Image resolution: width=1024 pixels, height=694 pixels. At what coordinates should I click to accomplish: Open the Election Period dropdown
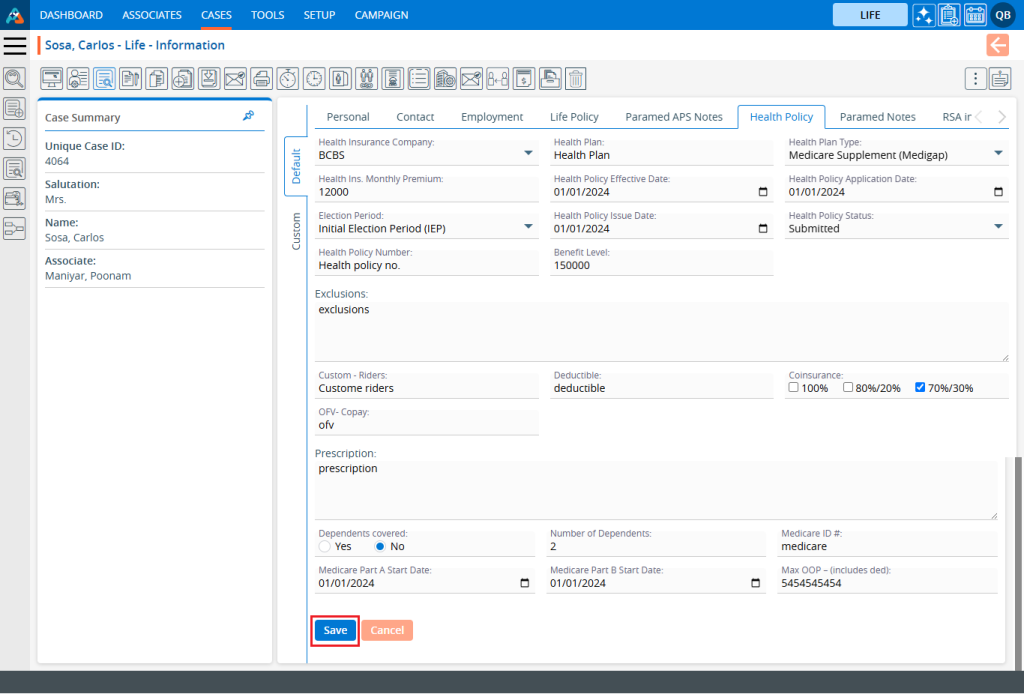pos(528,228)
